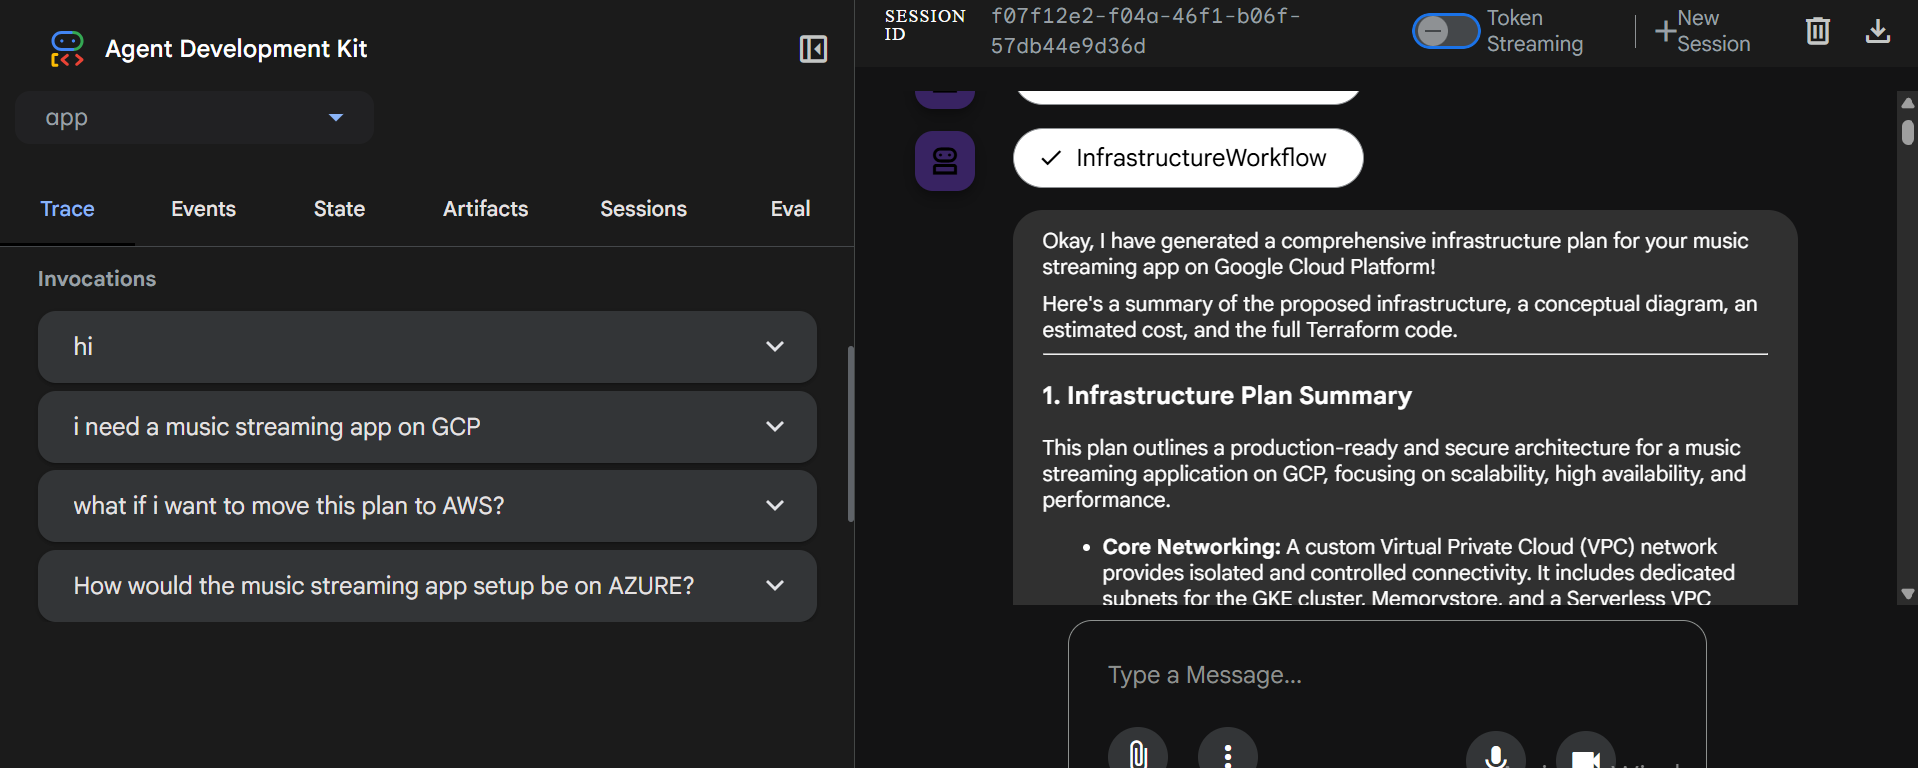Click the Agent Development Kit logo icon
The width and height of the screenshot is (1918, 768).
point(67,49)
